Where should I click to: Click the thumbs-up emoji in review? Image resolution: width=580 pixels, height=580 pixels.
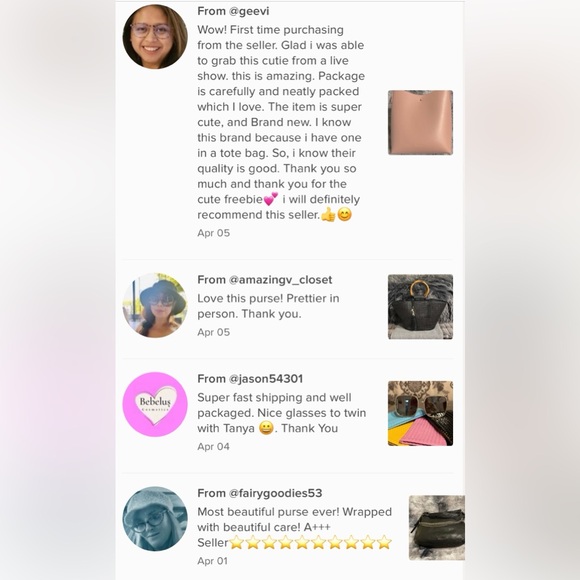click(328, 215)
